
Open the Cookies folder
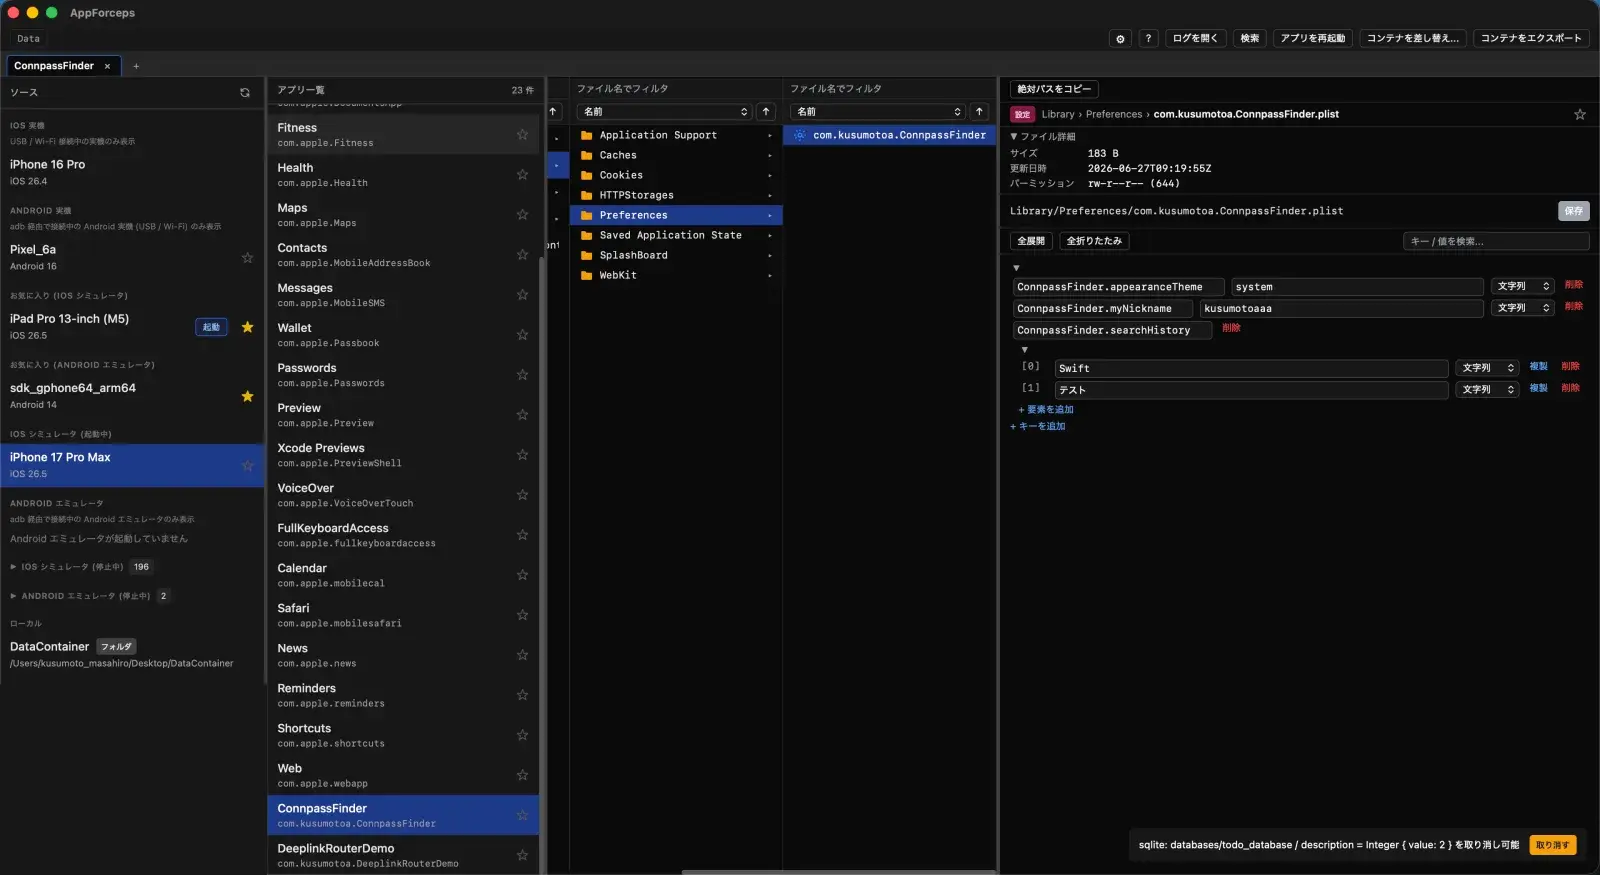pos(676,175)
